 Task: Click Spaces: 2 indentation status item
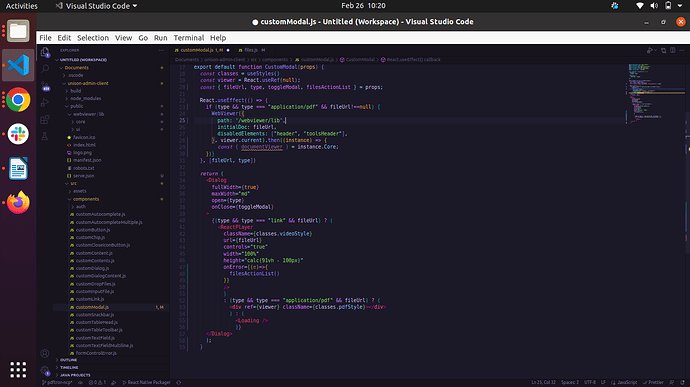point(570,383)
